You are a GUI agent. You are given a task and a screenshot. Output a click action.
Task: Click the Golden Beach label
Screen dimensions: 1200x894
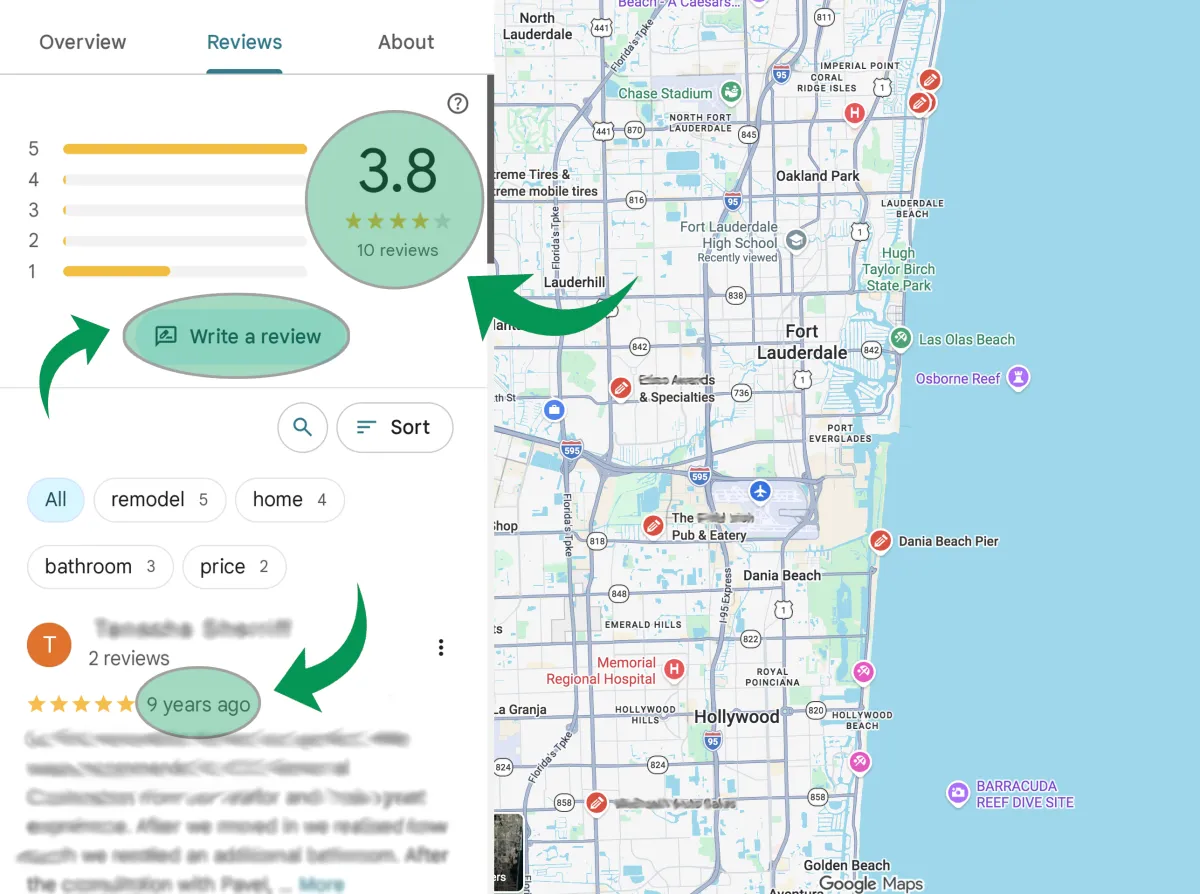[846, 865]
